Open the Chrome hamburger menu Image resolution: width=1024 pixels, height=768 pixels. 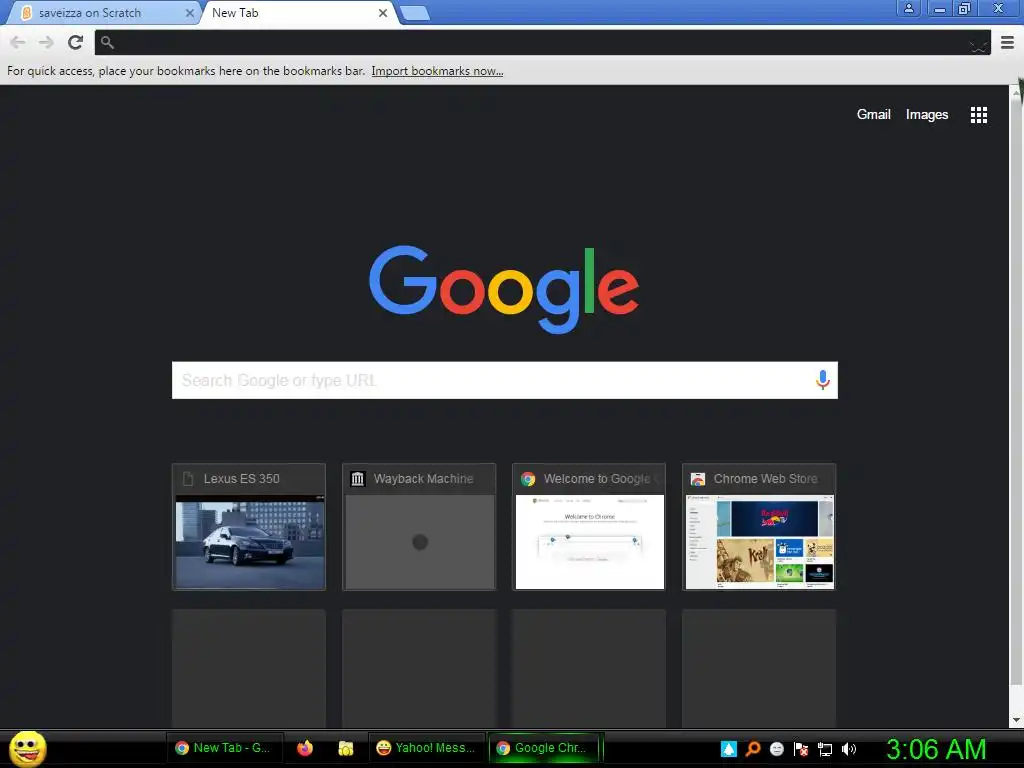1007,42
